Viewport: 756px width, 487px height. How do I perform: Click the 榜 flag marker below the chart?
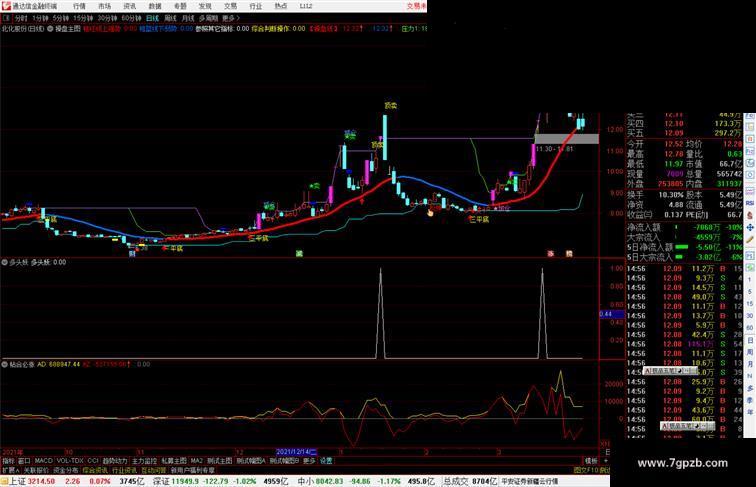pyautogui.click(x=569, y=253)
